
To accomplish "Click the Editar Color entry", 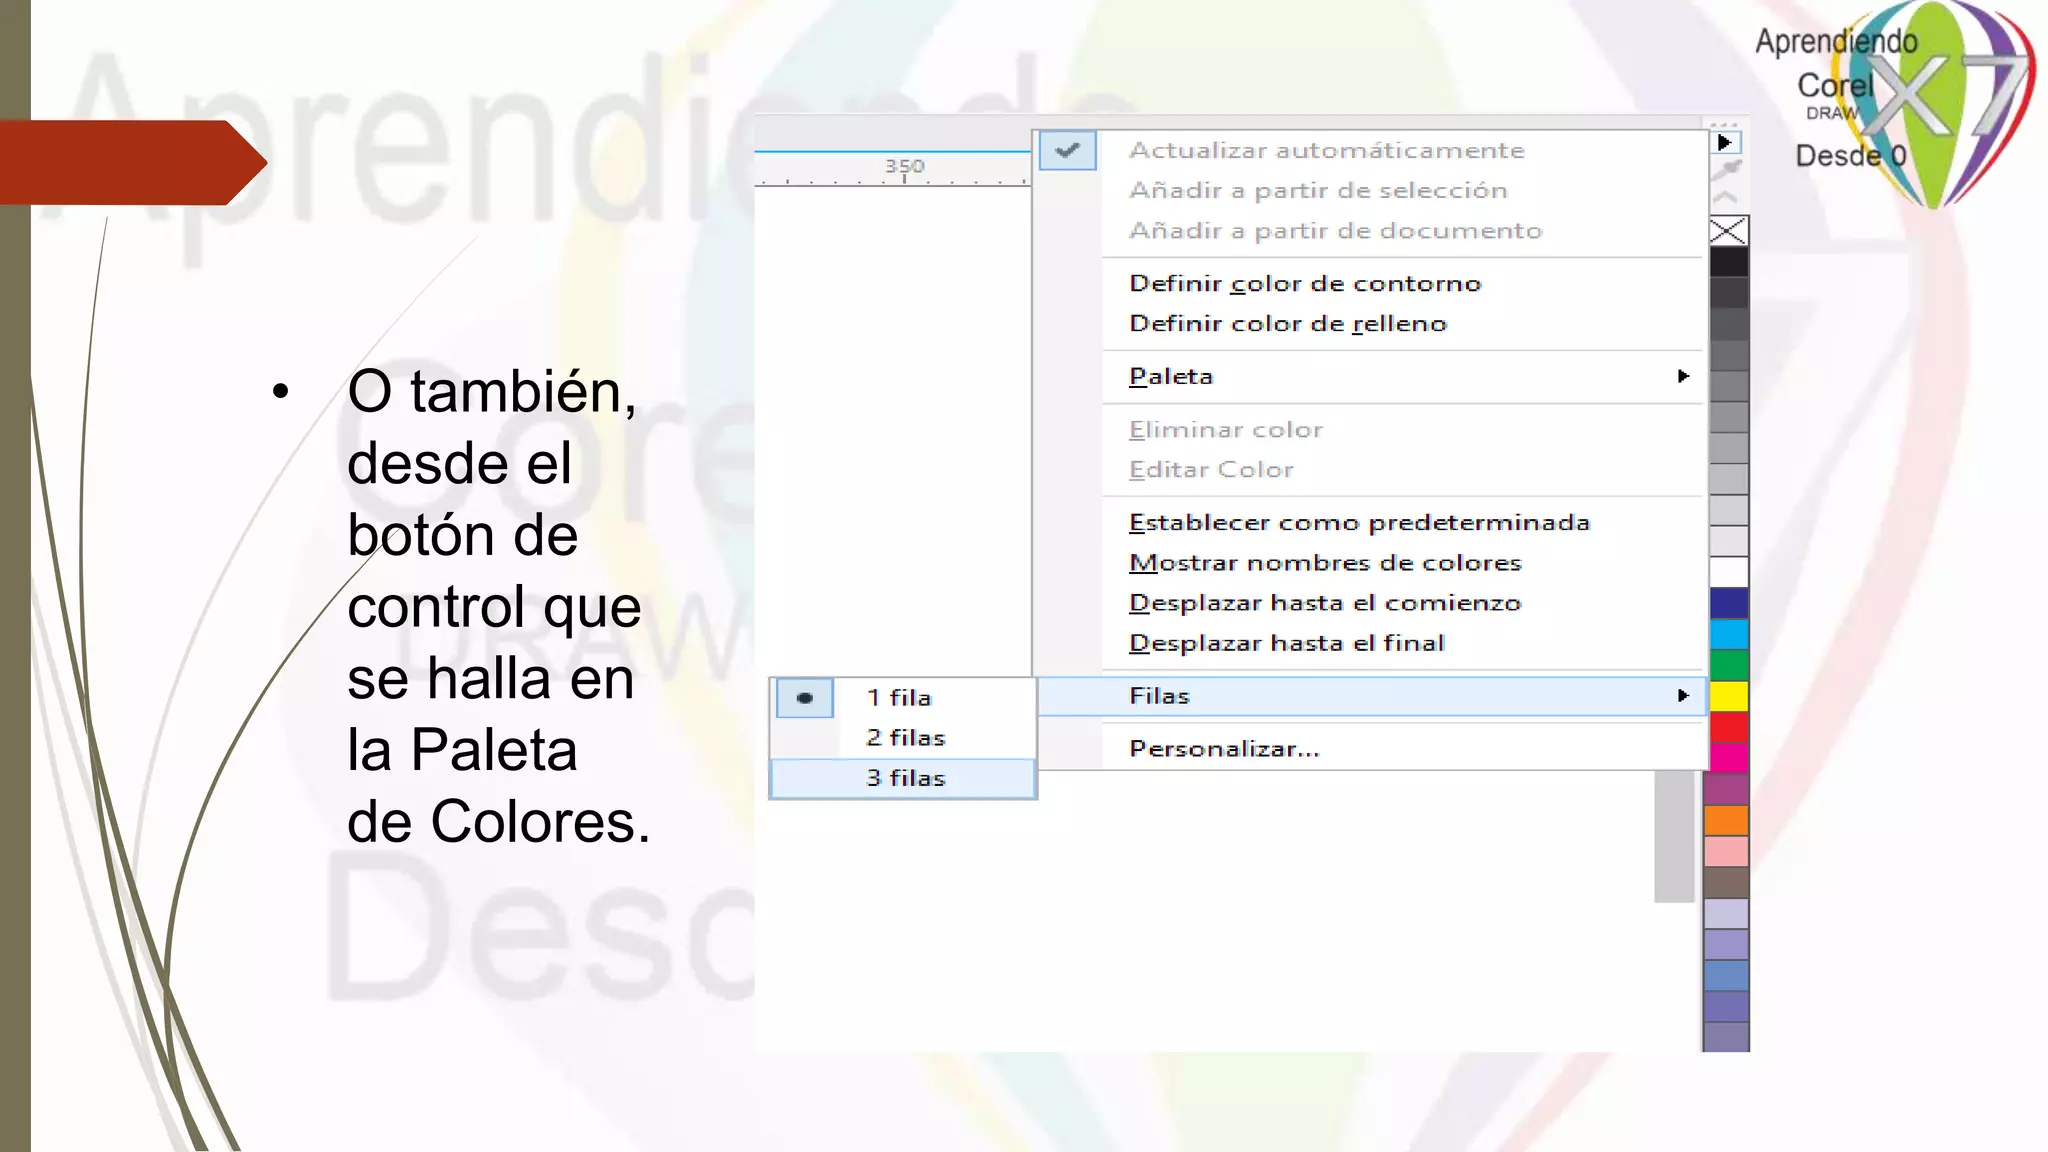I will (1211, 470).
